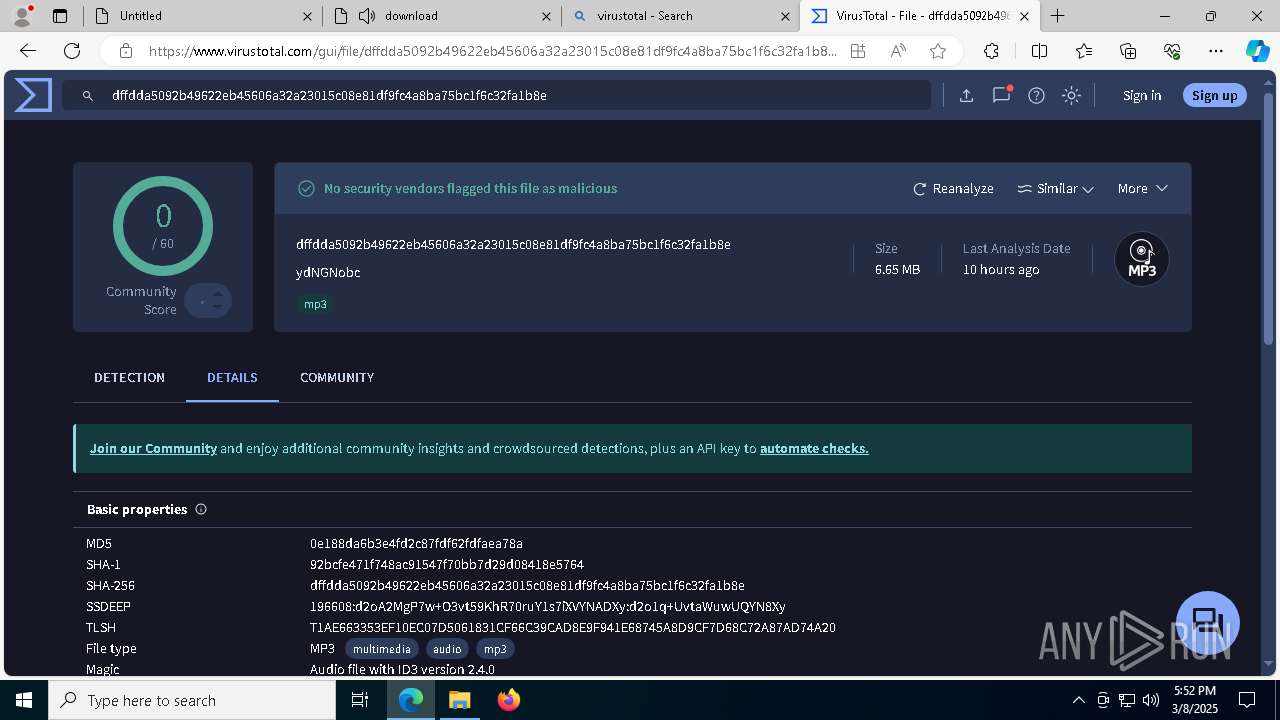The image size is (1280, 720).
Task: Click the Split screen icon
Action: coord(1039,51)
